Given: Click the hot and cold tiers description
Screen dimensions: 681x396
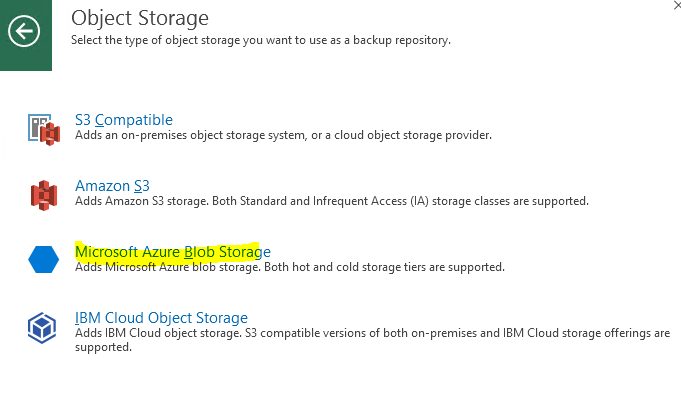Looking at the screenshot, I should pos(290,267).
